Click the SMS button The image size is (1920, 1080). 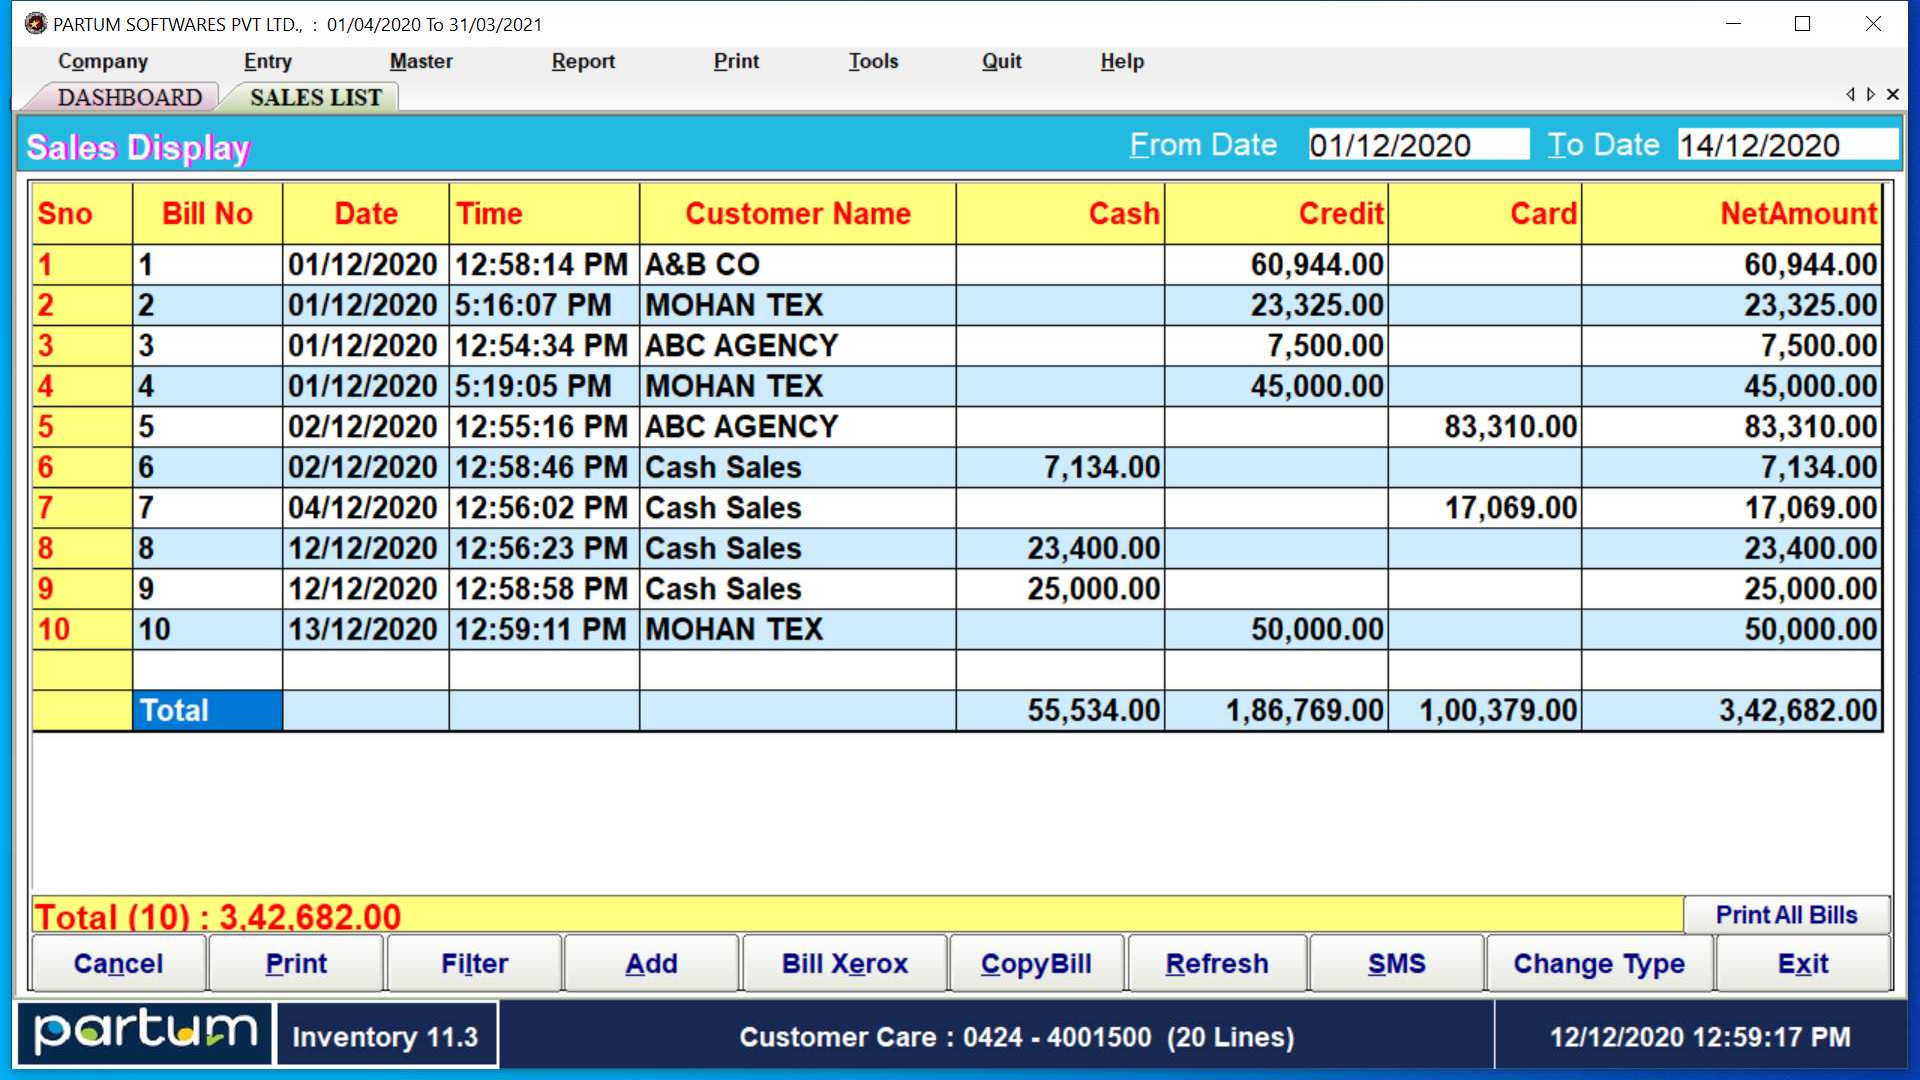coord(1396,963)
